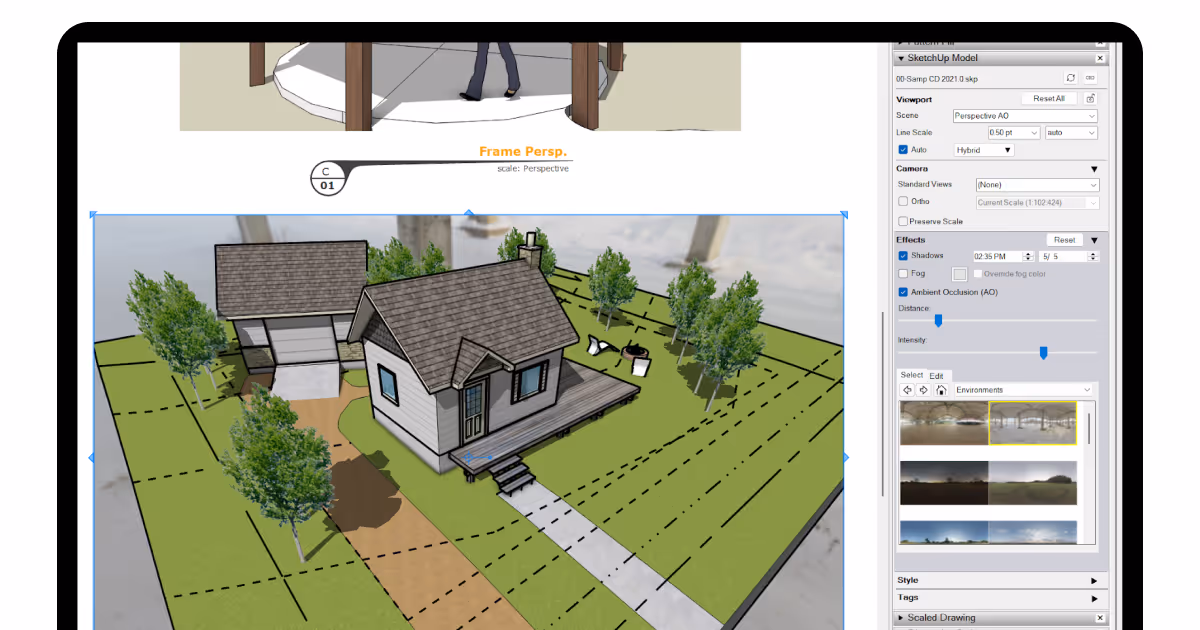Collapse the SketchUp Model panel header
1200x630 pixels.
click(x=901, y=59)
